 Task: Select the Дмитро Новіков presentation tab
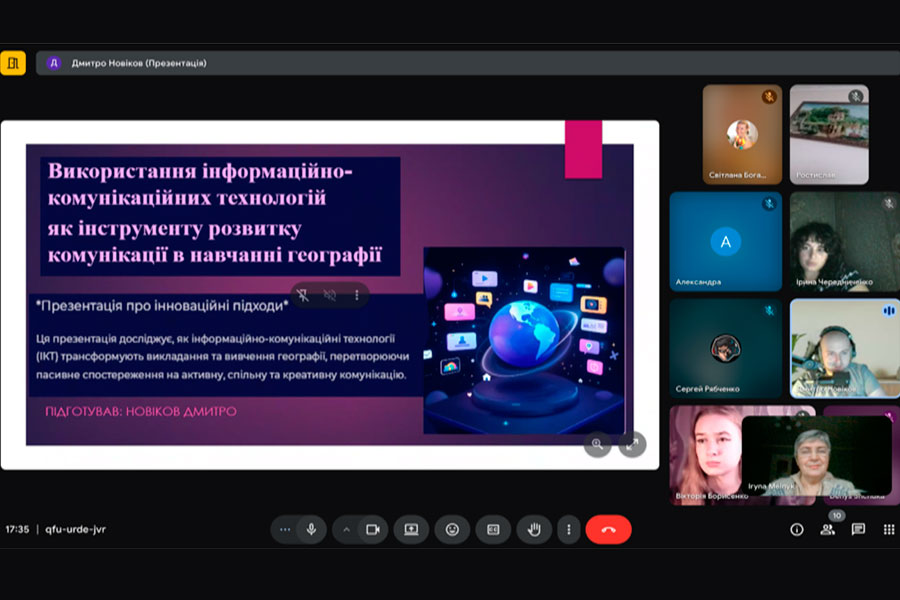(138, 63)
